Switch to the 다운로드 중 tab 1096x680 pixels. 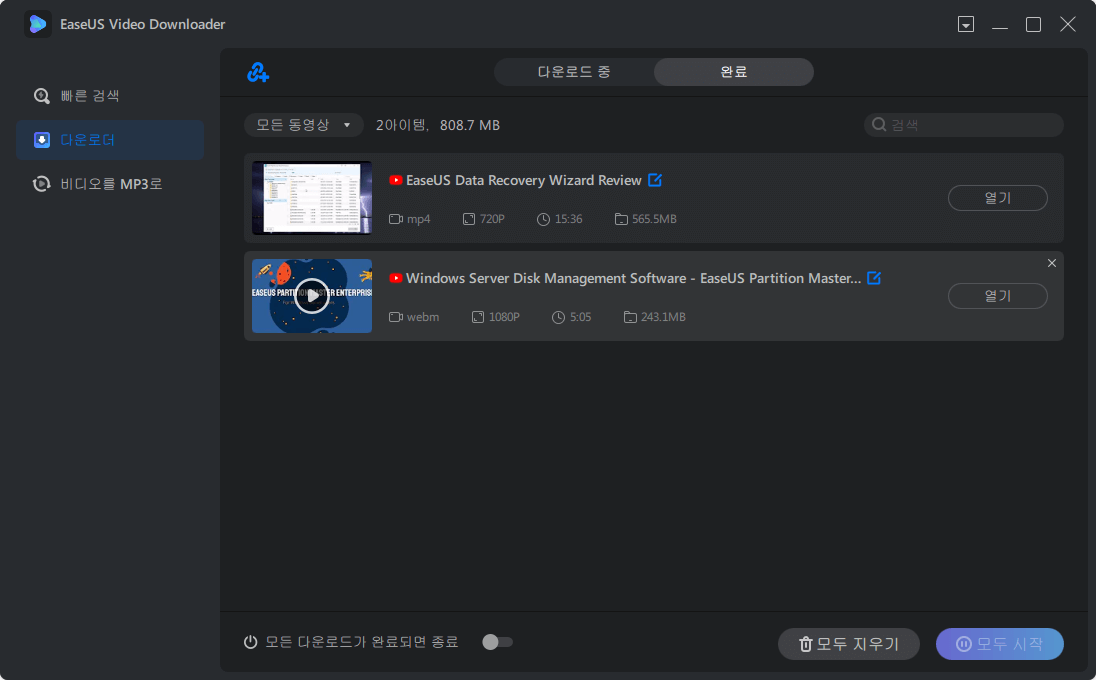click(574, 72)
